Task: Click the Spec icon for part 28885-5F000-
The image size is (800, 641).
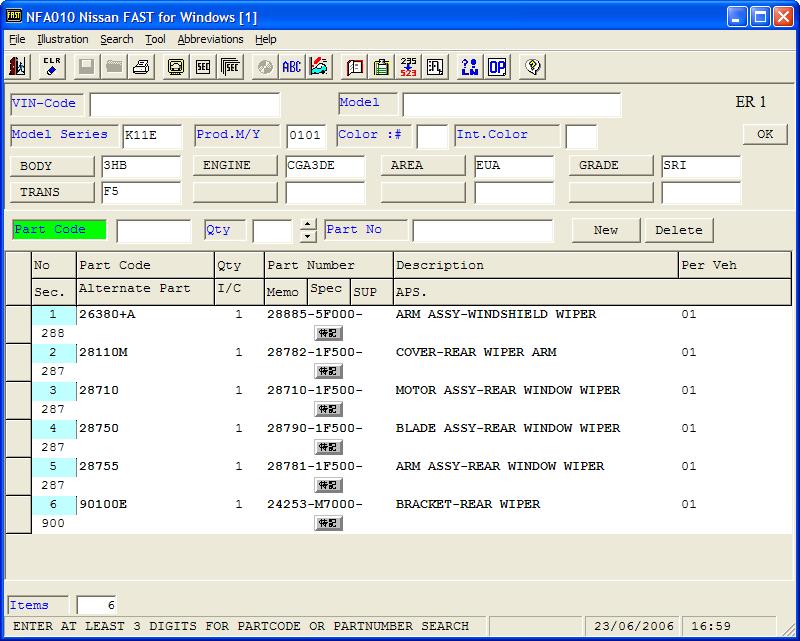Action: click(329, 334)
